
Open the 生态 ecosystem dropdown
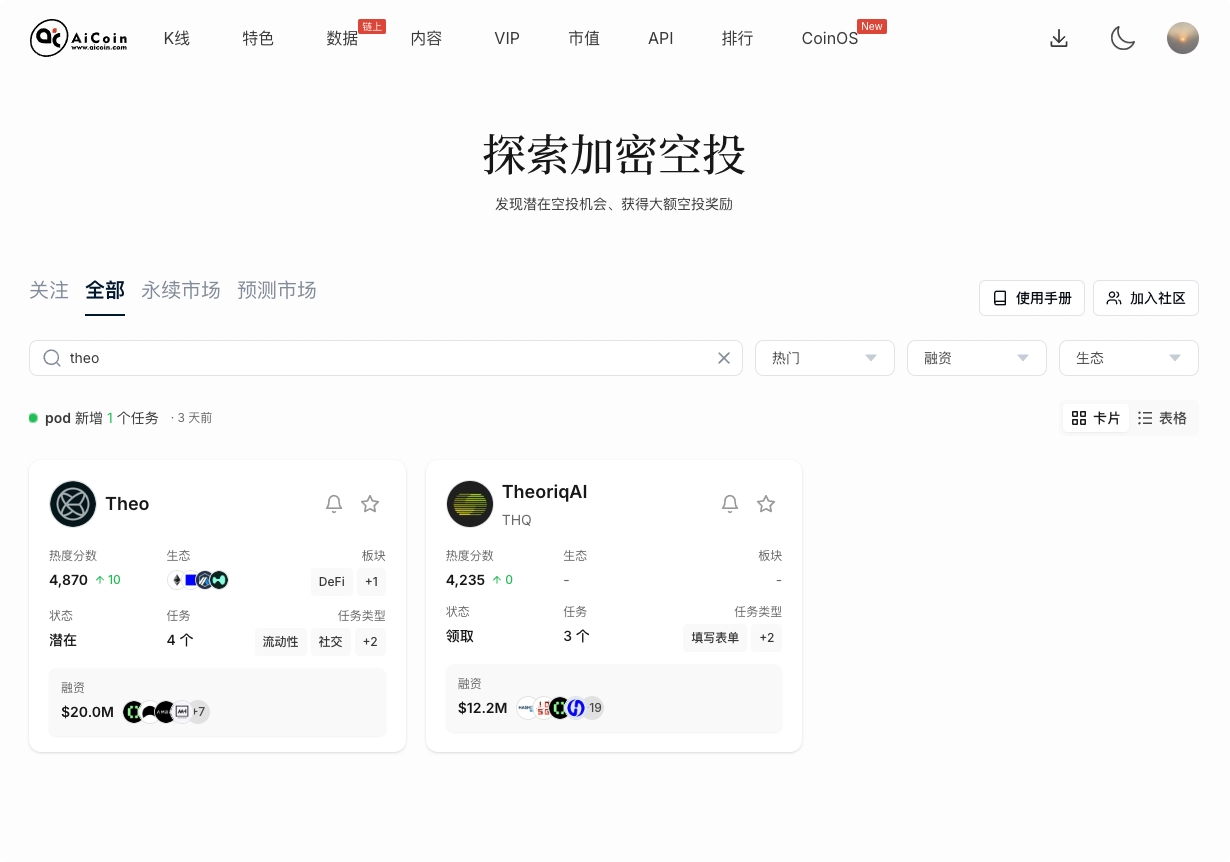[1128, 357]
